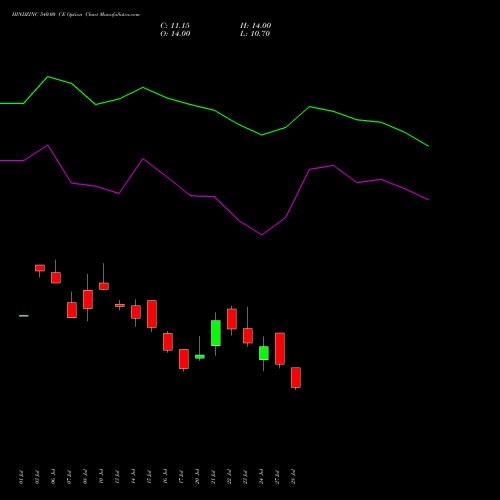This screenshot has height=500, width=500.
Task: Click the 21 Jul date label
Action: click(213, 477)
